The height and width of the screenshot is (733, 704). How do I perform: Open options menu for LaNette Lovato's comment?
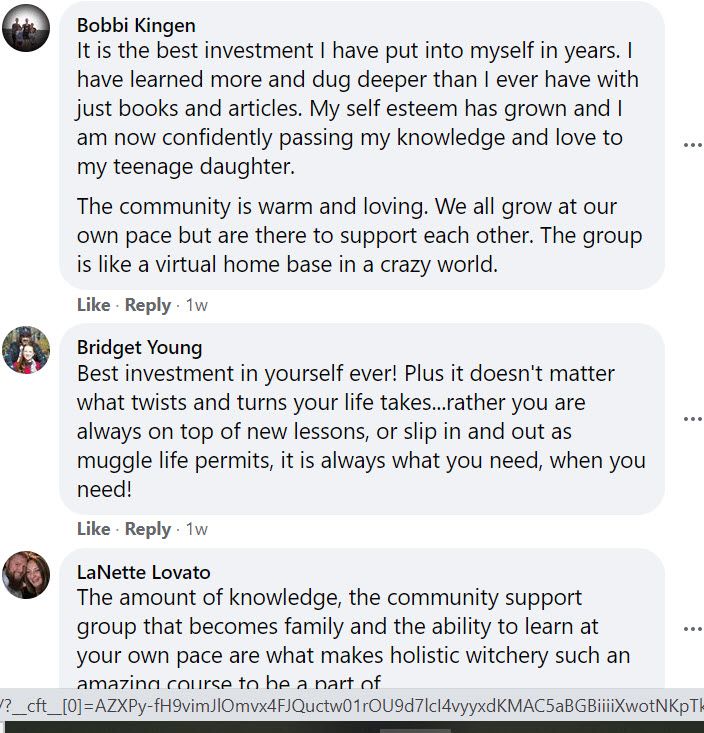[x=692, y=629]
